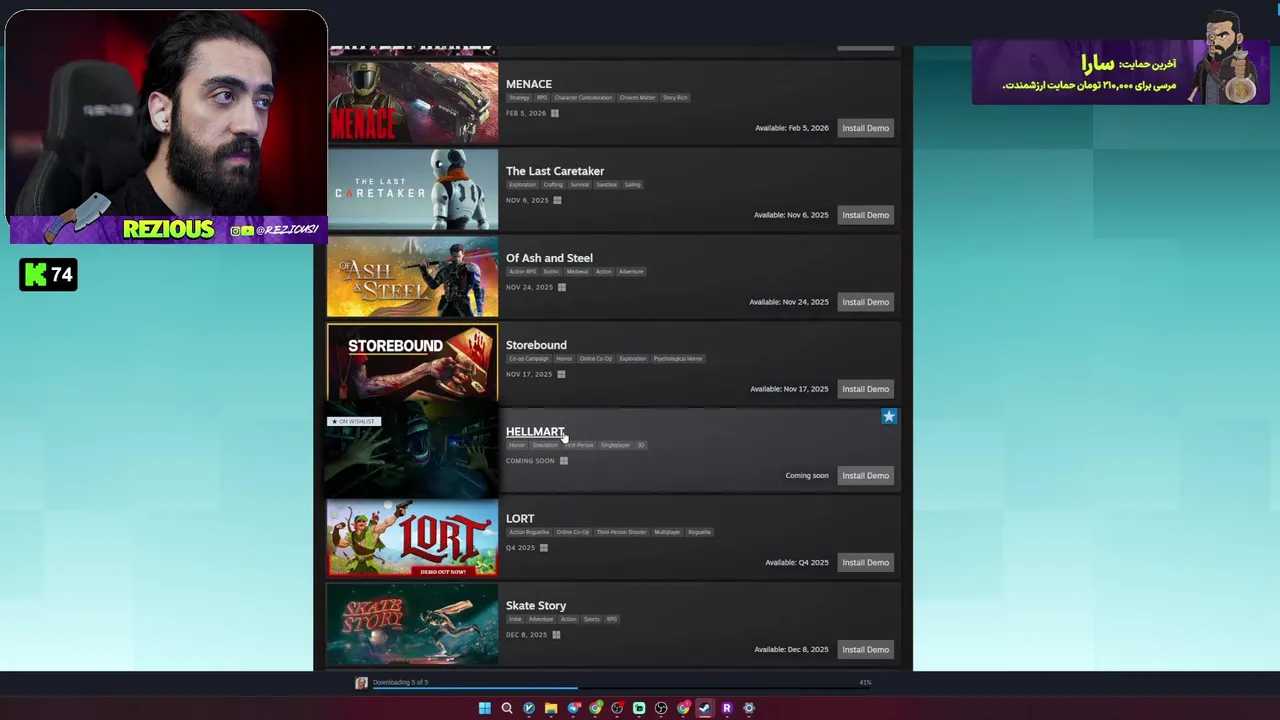Viewport: 1280px width, 720px height.
Task: Click Windows platform icon beside COMING SOON
Action: tap(563, 461)
